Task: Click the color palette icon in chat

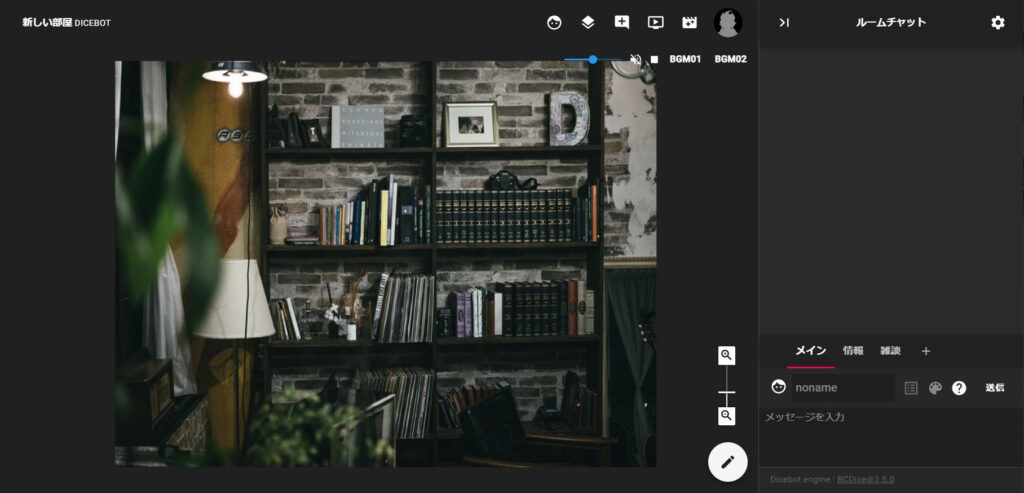Action: pos(935,388)
